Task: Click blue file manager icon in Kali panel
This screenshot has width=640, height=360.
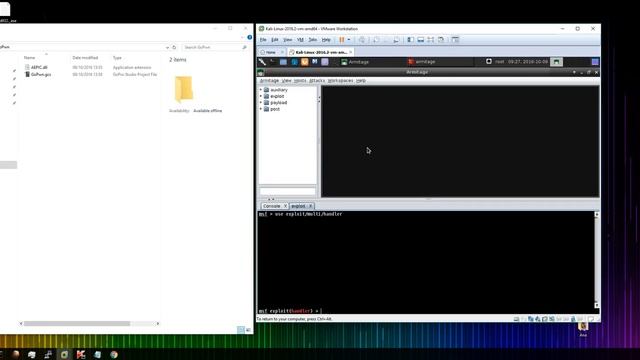Action: [x=283, y=62]
